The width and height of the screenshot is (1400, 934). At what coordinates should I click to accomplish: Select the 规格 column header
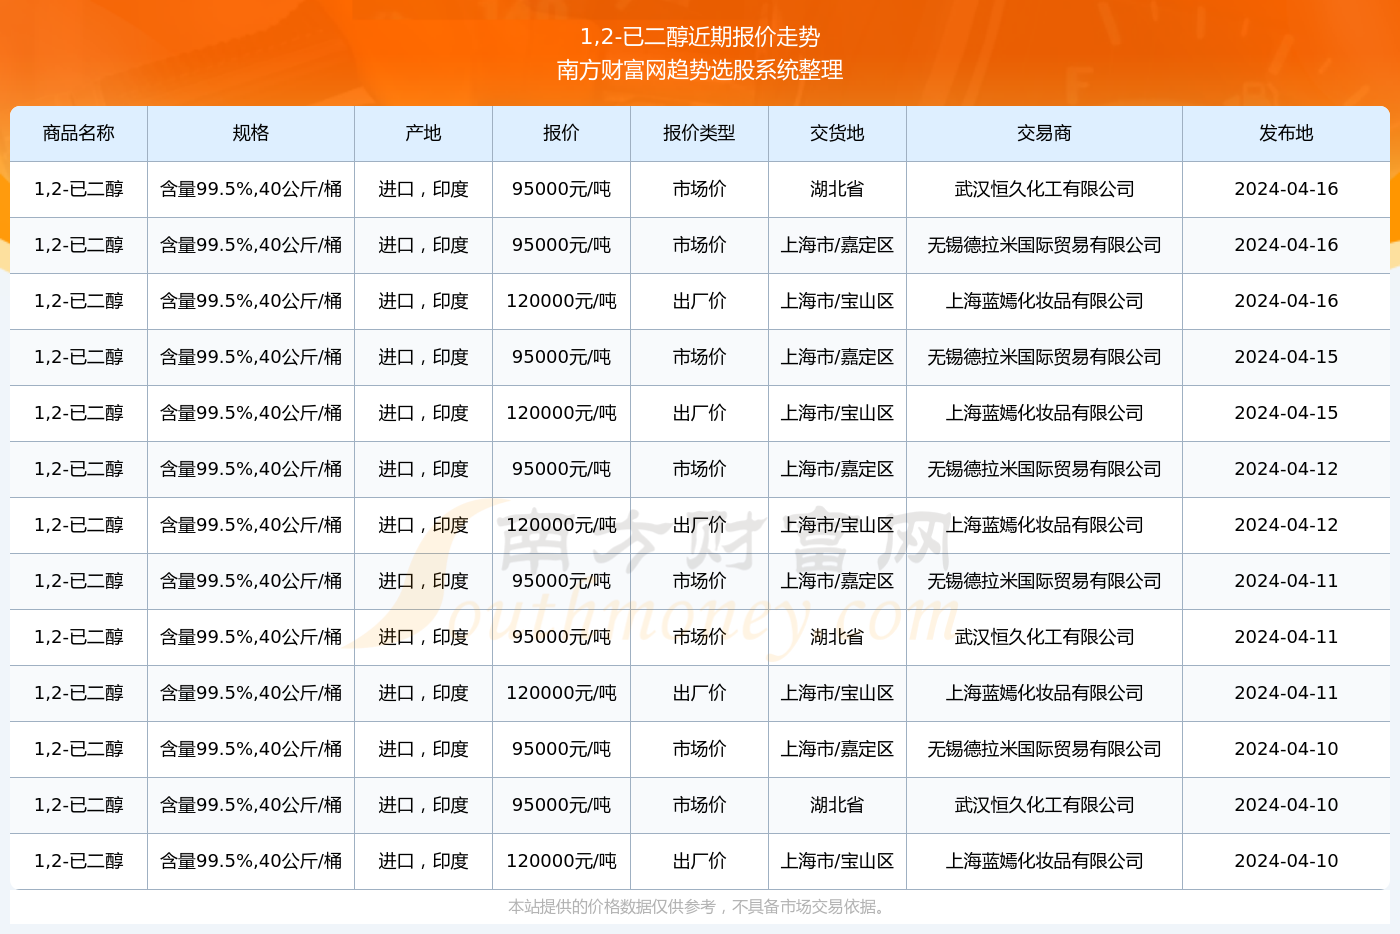[x=251, y=133]
